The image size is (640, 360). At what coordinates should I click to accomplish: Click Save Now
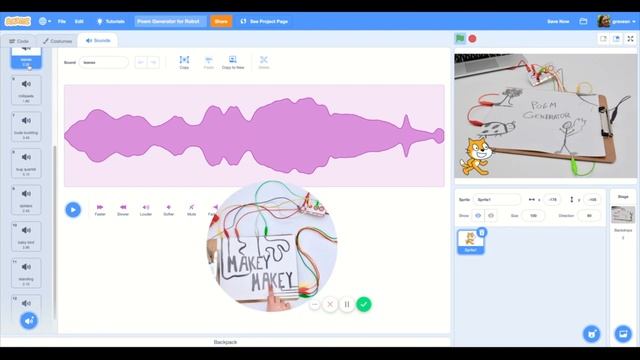558,21
